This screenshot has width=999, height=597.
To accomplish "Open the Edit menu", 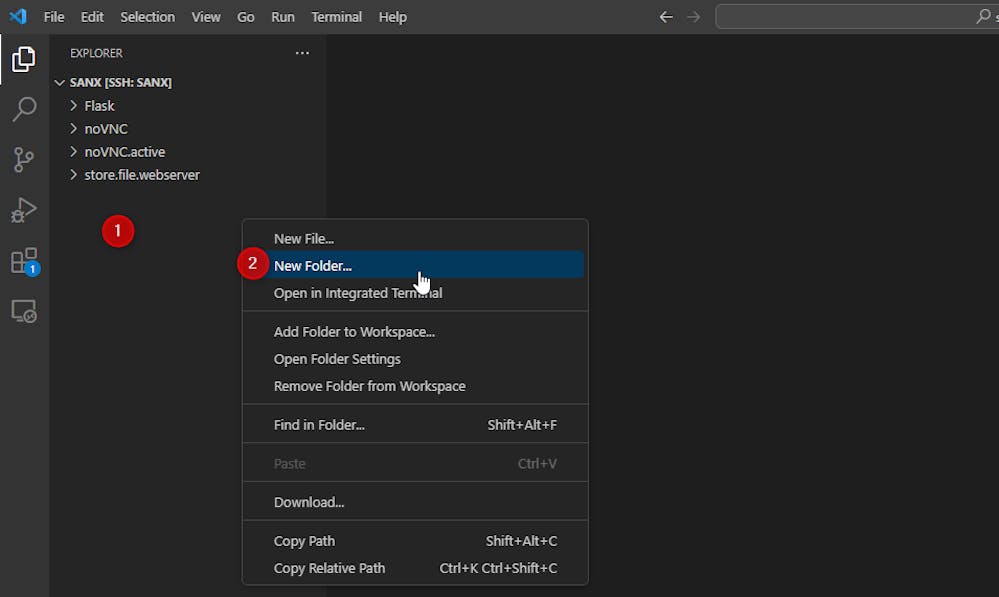I will [92, 17].
